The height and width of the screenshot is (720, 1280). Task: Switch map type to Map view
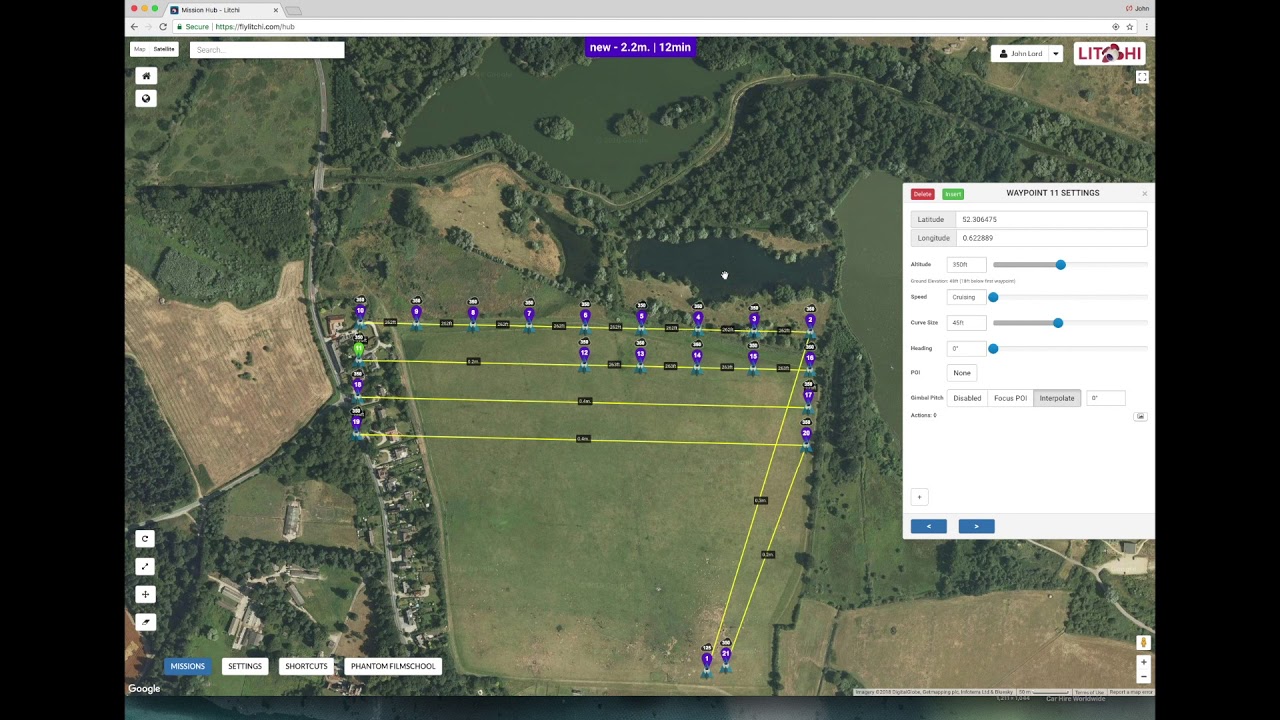click(x=140, y=49)
